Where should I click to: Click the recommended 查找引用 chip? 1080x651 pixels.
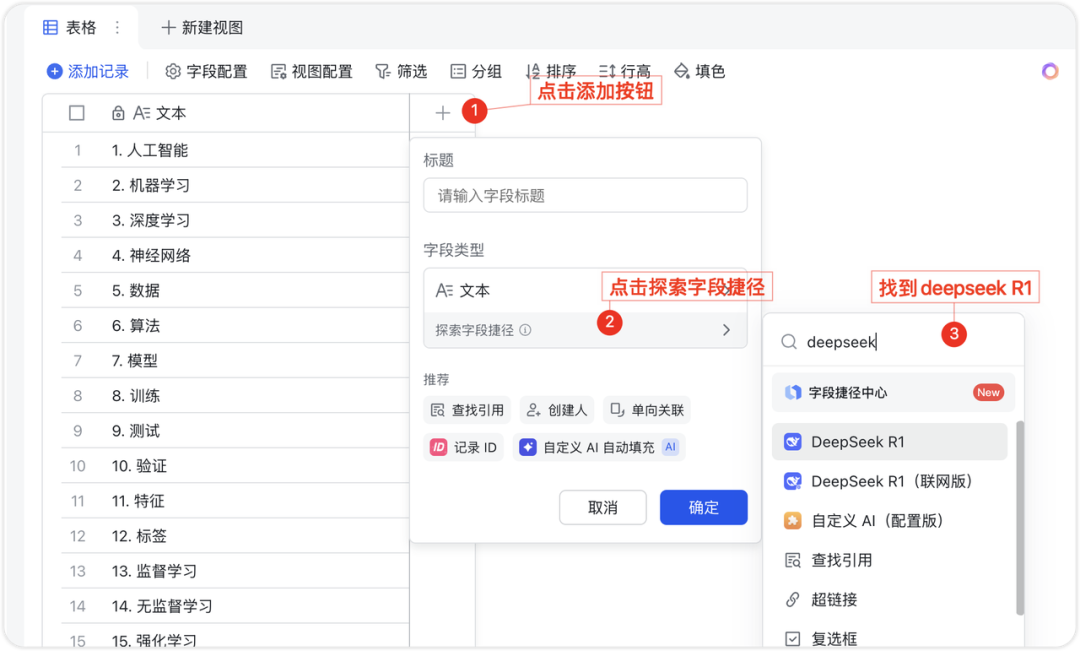467,410
